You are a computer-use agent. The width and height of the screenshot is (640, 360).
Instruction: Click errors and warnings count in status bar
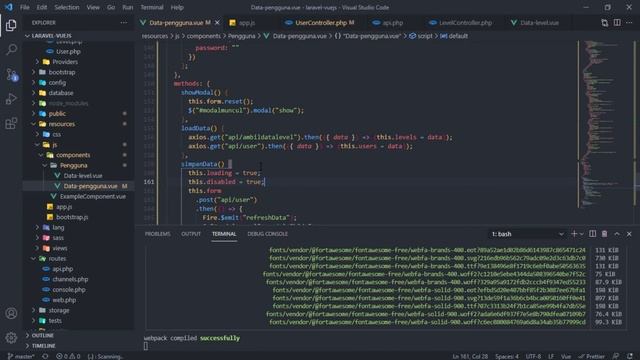point(68,356)
